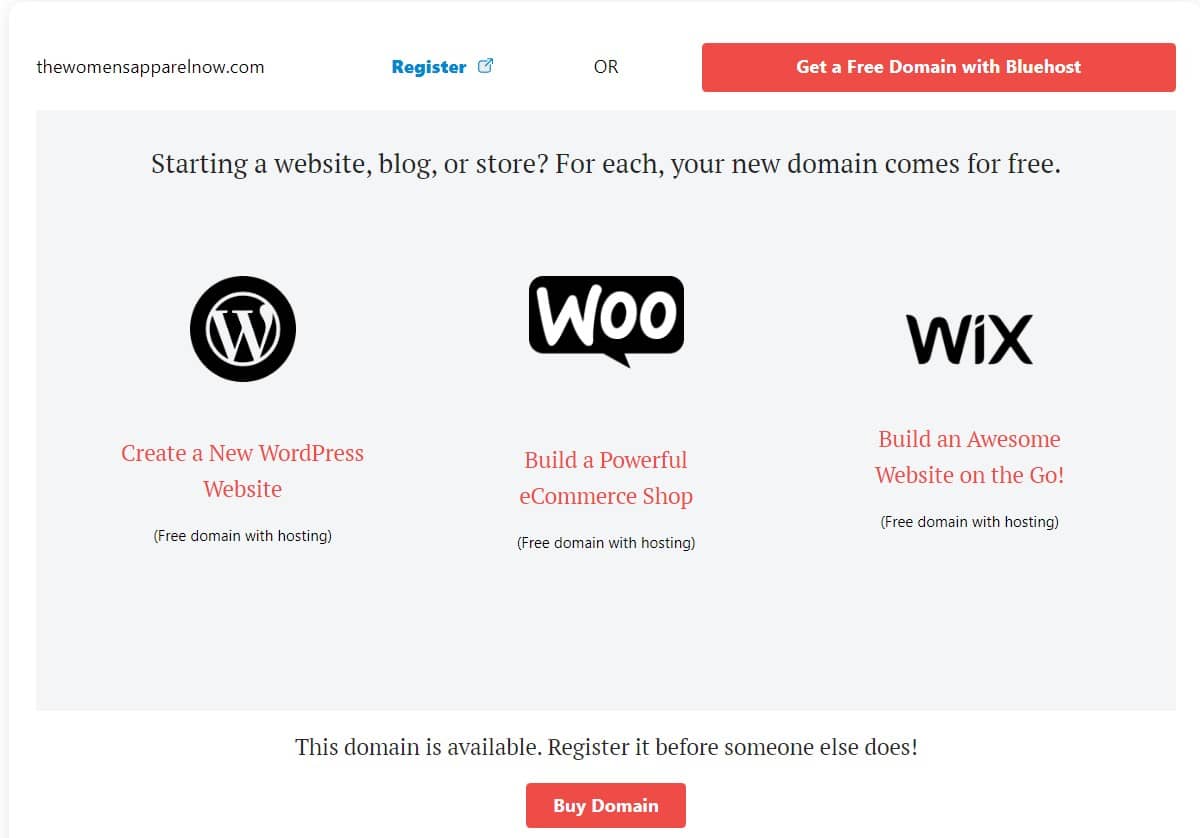Click the Buy Domain button

(x=606, y=805)
